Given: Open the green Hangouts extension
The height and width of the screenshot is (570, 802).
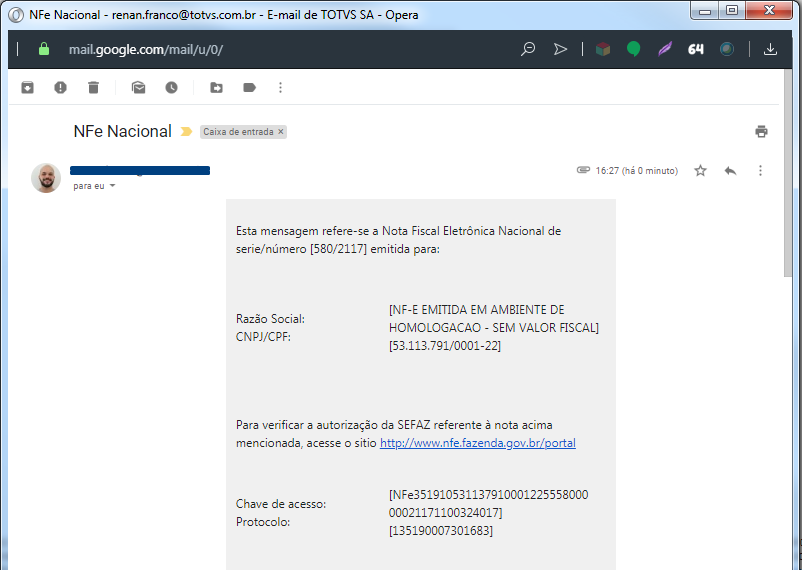Looking at the screenshot, I should click(633, 49).
